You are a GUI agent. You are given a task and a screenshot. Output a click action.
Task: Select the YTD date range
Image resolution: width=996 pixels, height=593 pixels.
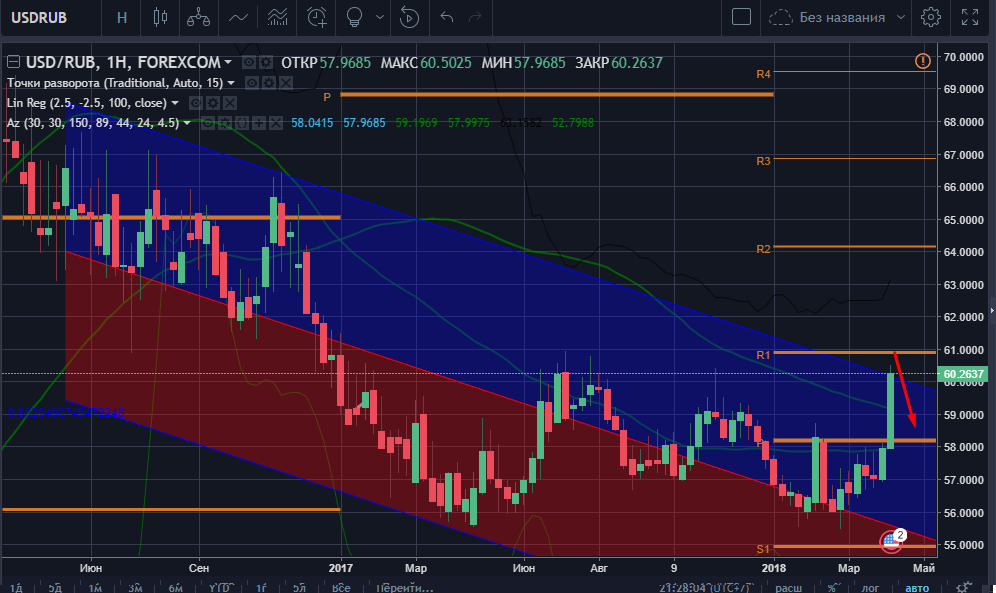pos(220,588)
